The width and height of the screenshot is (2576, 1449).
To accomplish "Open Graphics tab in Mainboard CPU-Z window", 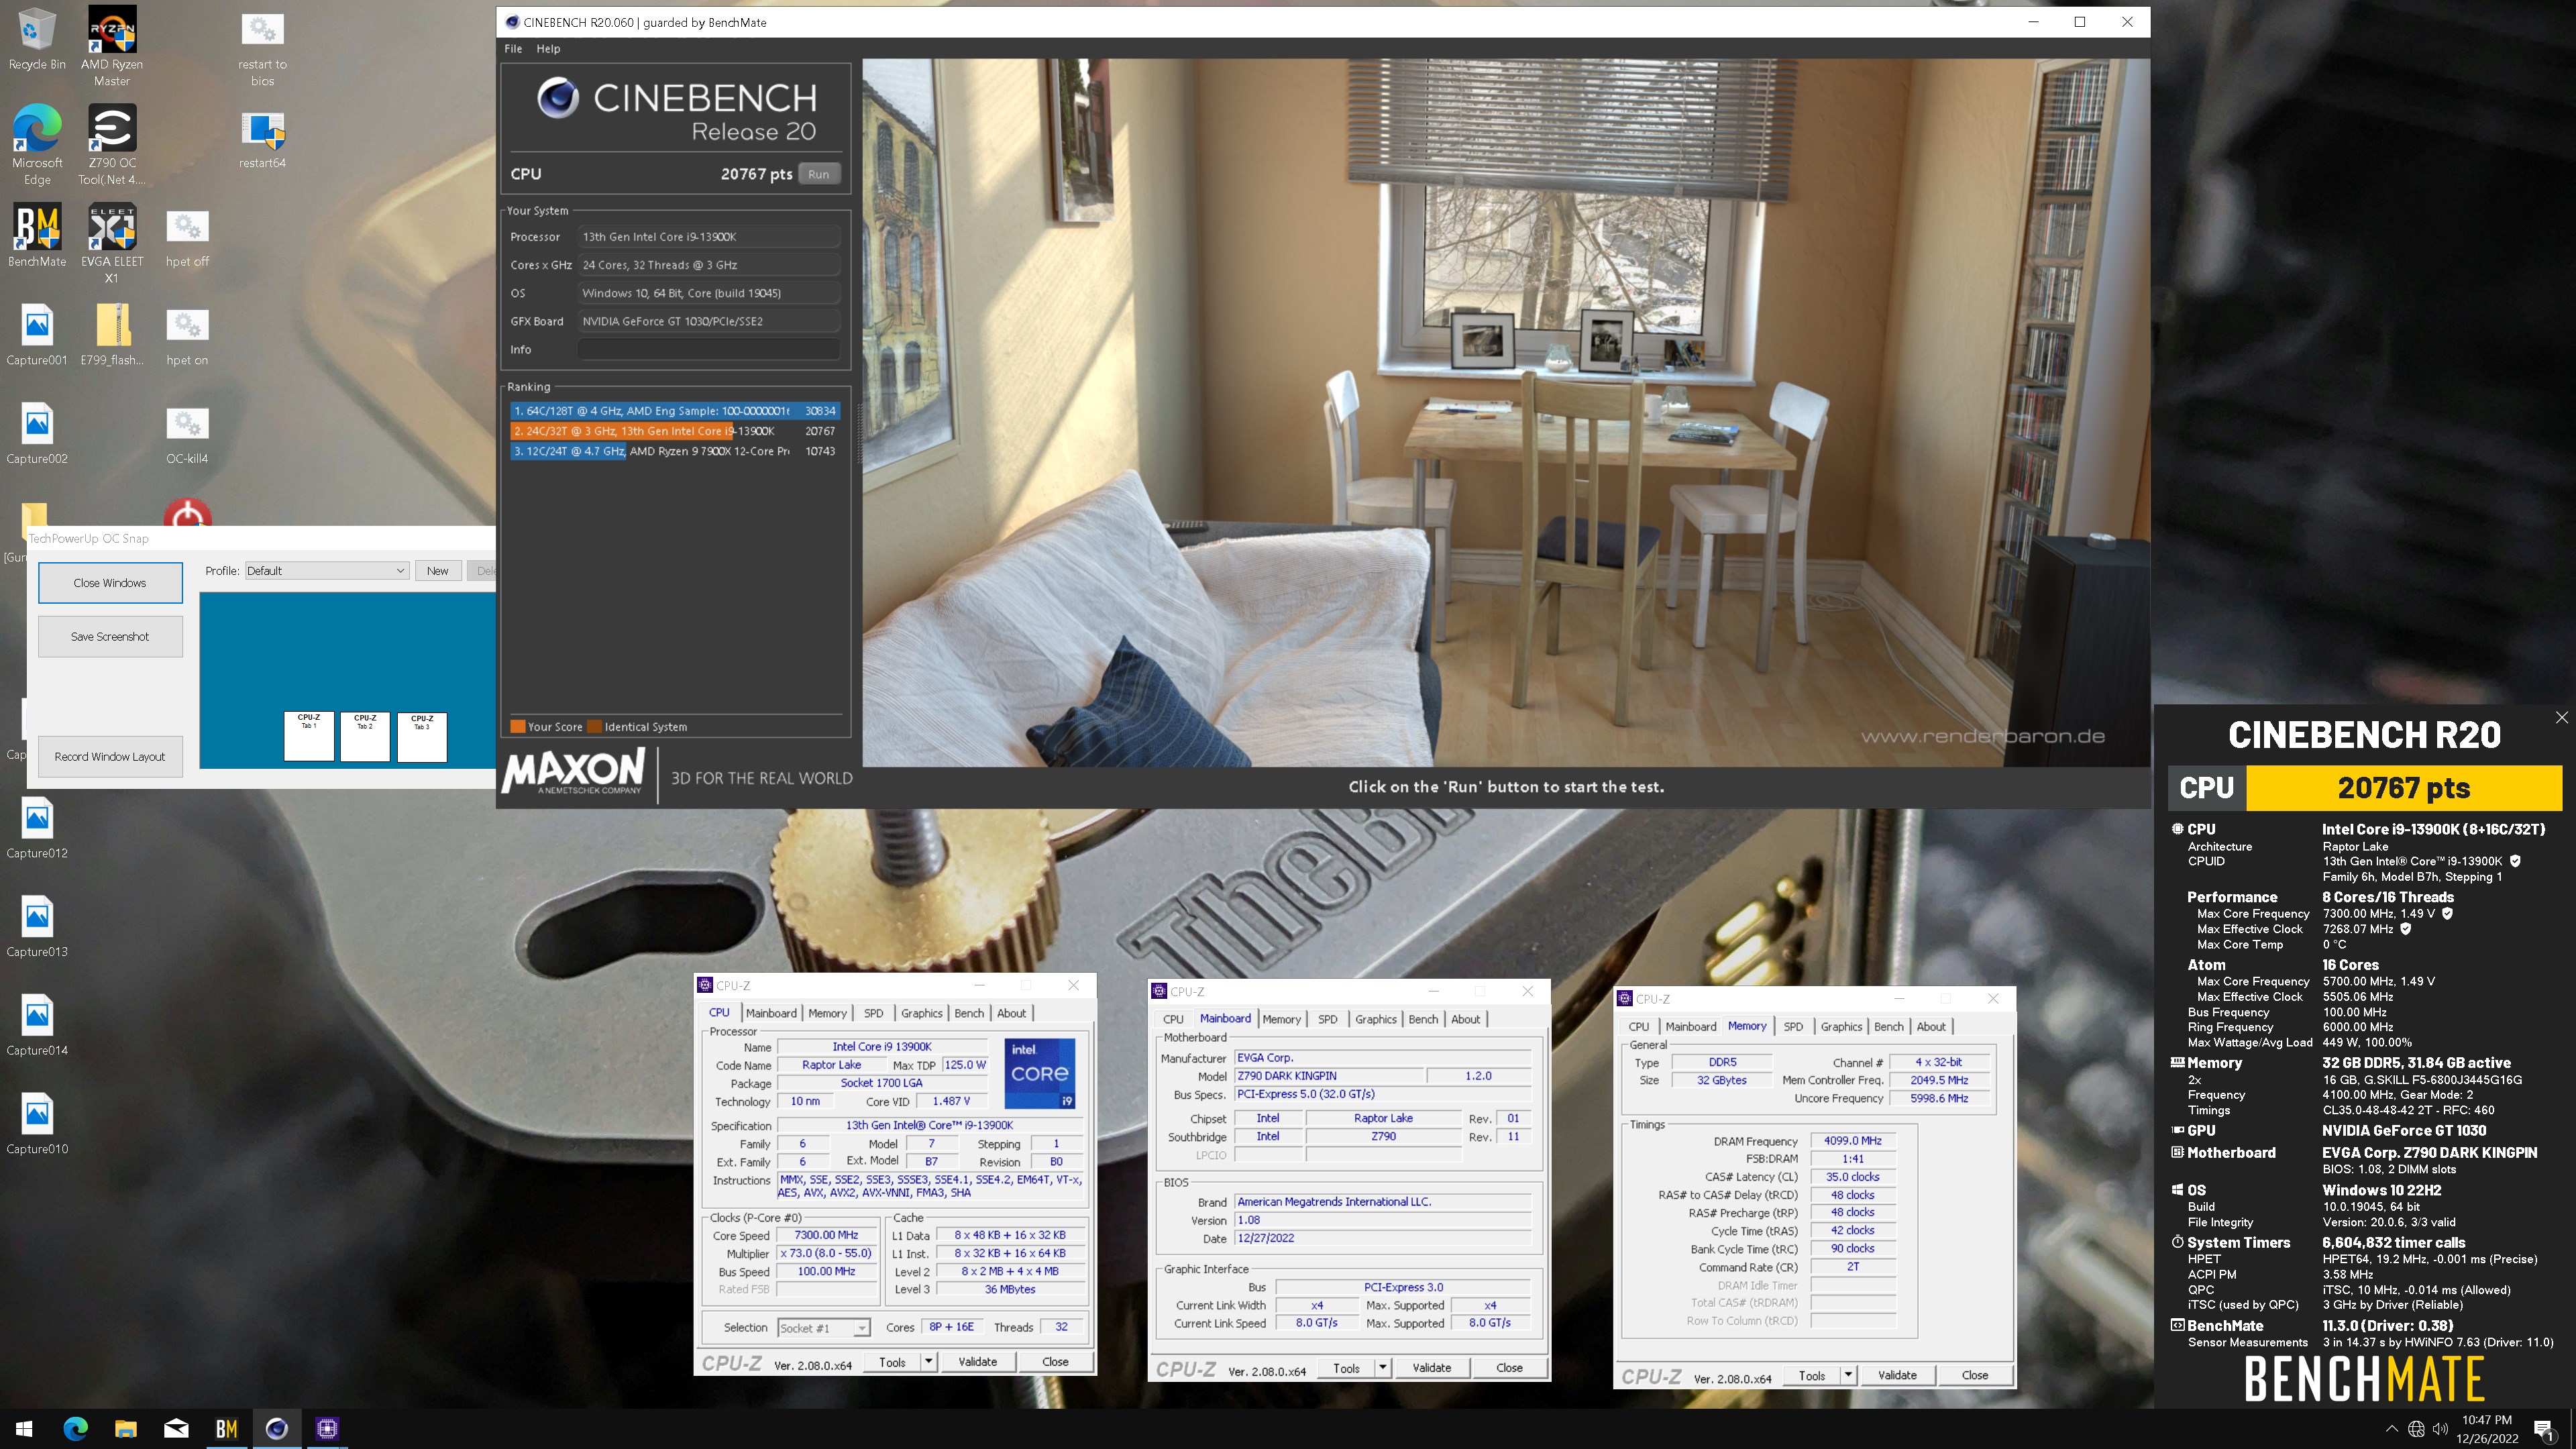I will tap(1376, 1019).
